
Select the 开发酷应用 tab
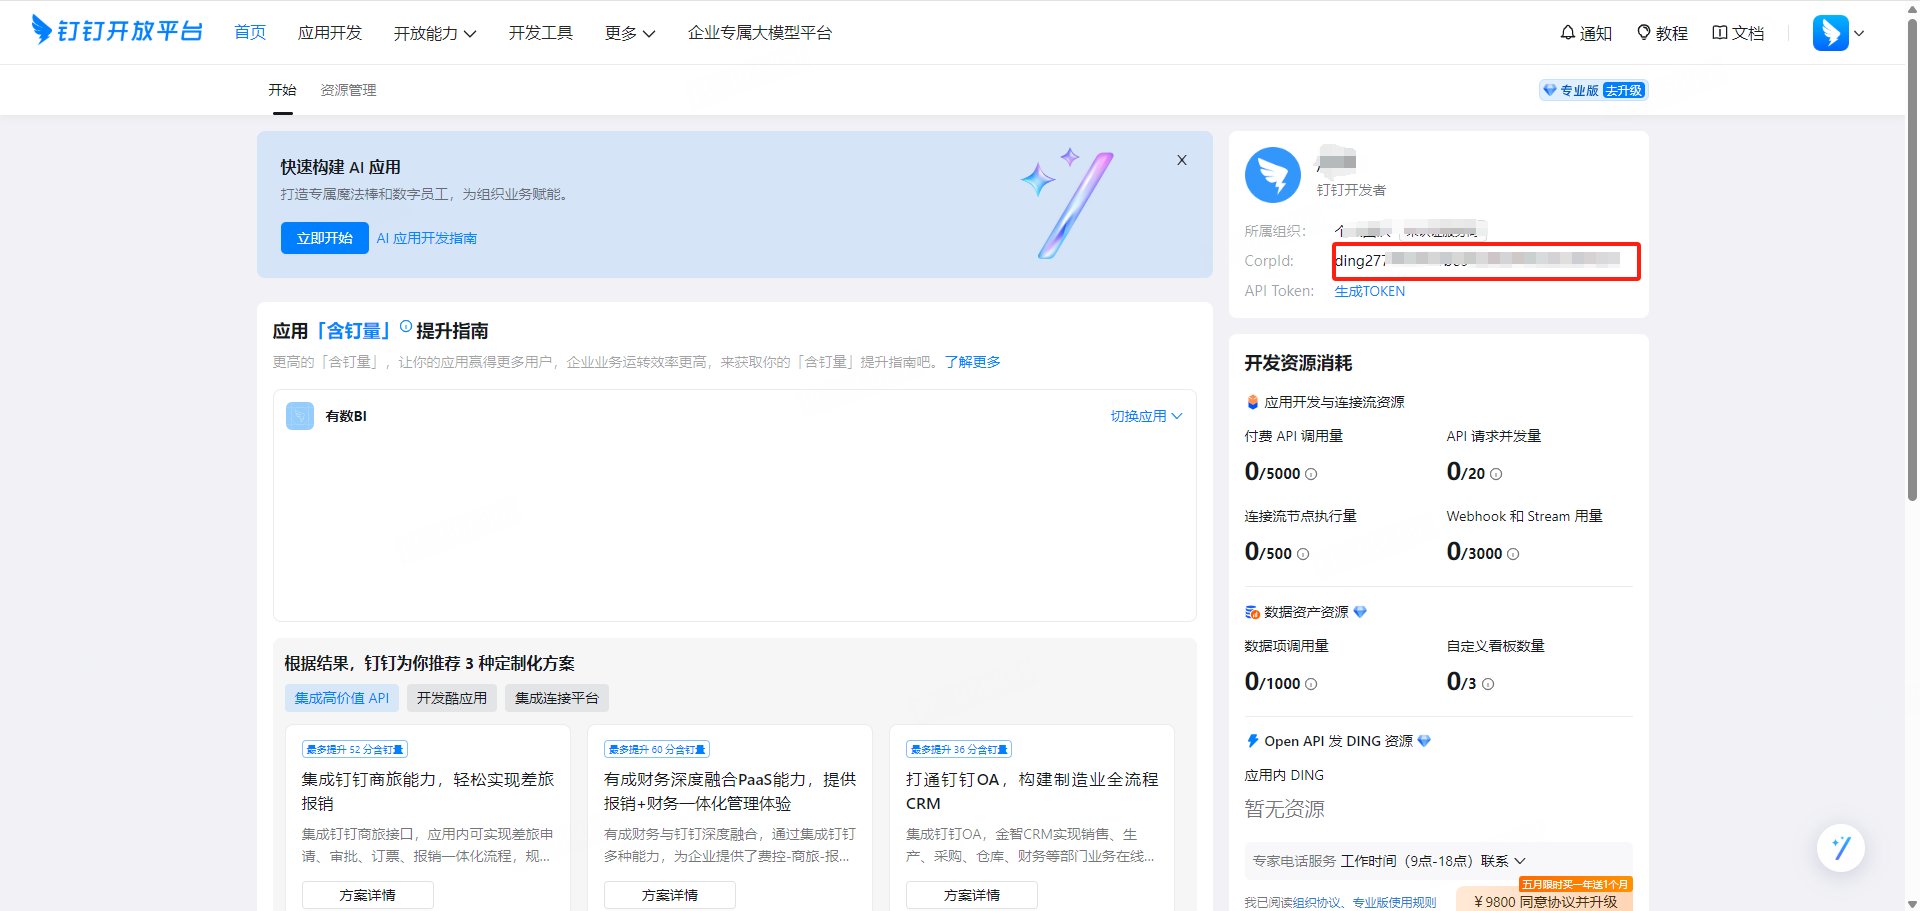[x=451, y=698]
